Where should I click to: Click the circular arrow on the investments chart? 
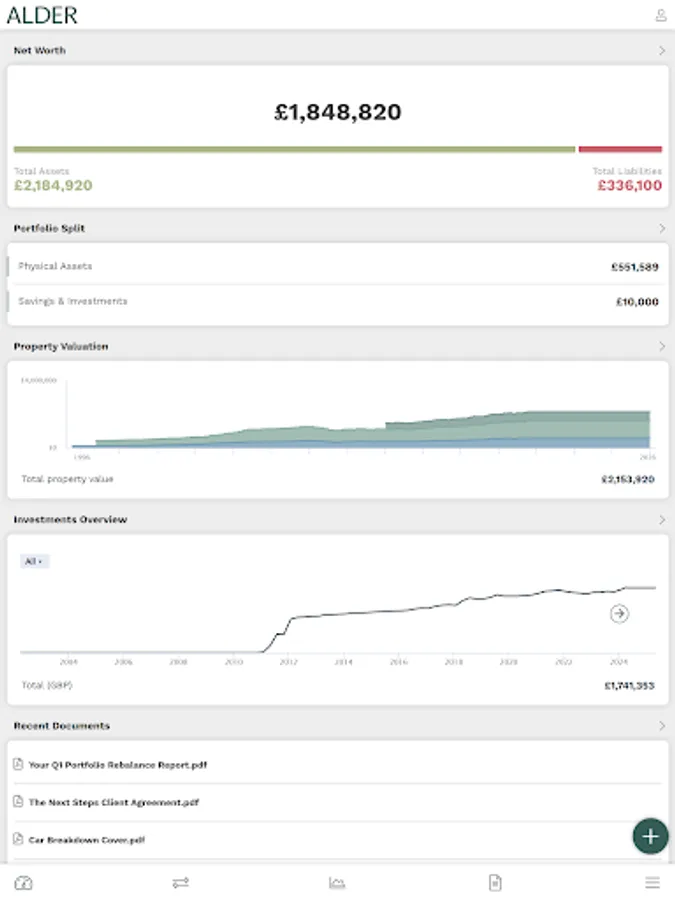tap(618, 612)
